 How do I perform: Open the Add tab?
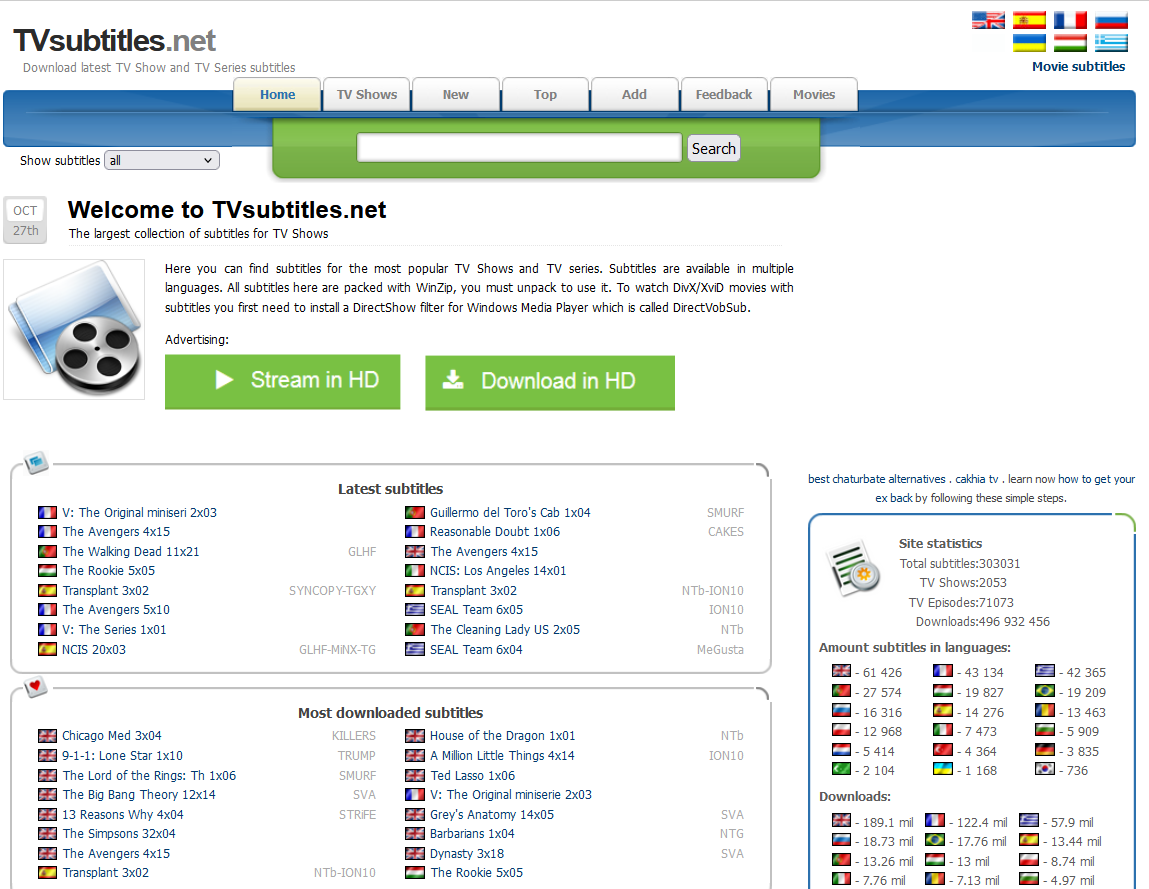tap(635, 95)
